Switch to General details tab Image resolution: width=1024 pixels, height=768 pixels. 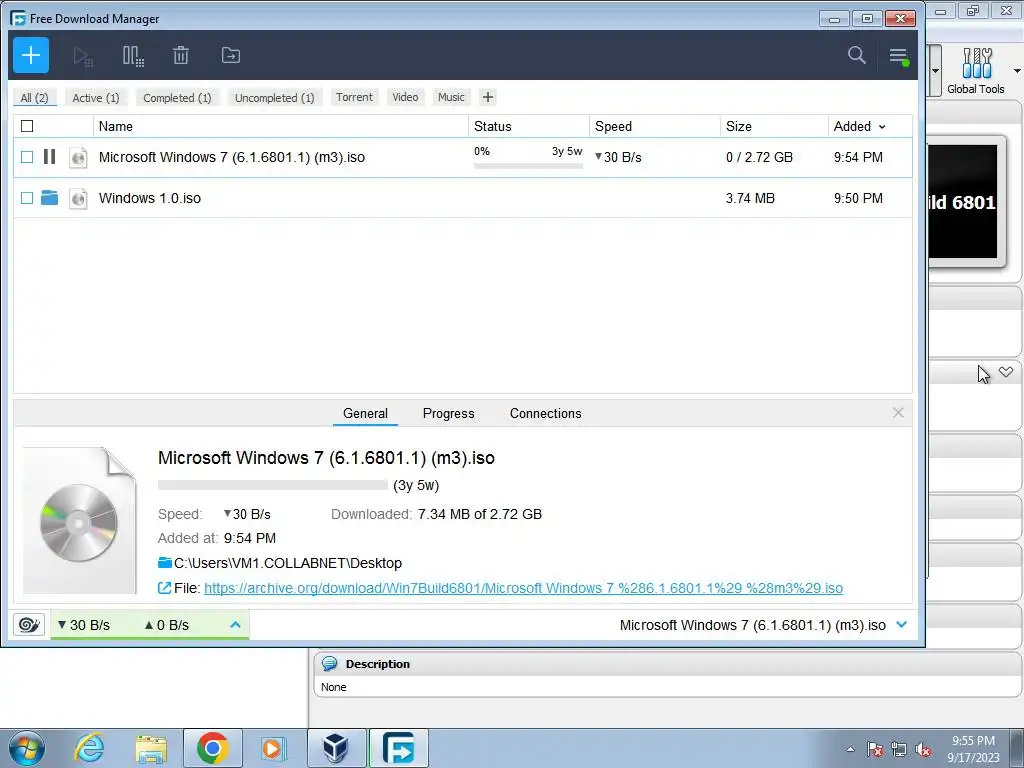coord(365,413)
